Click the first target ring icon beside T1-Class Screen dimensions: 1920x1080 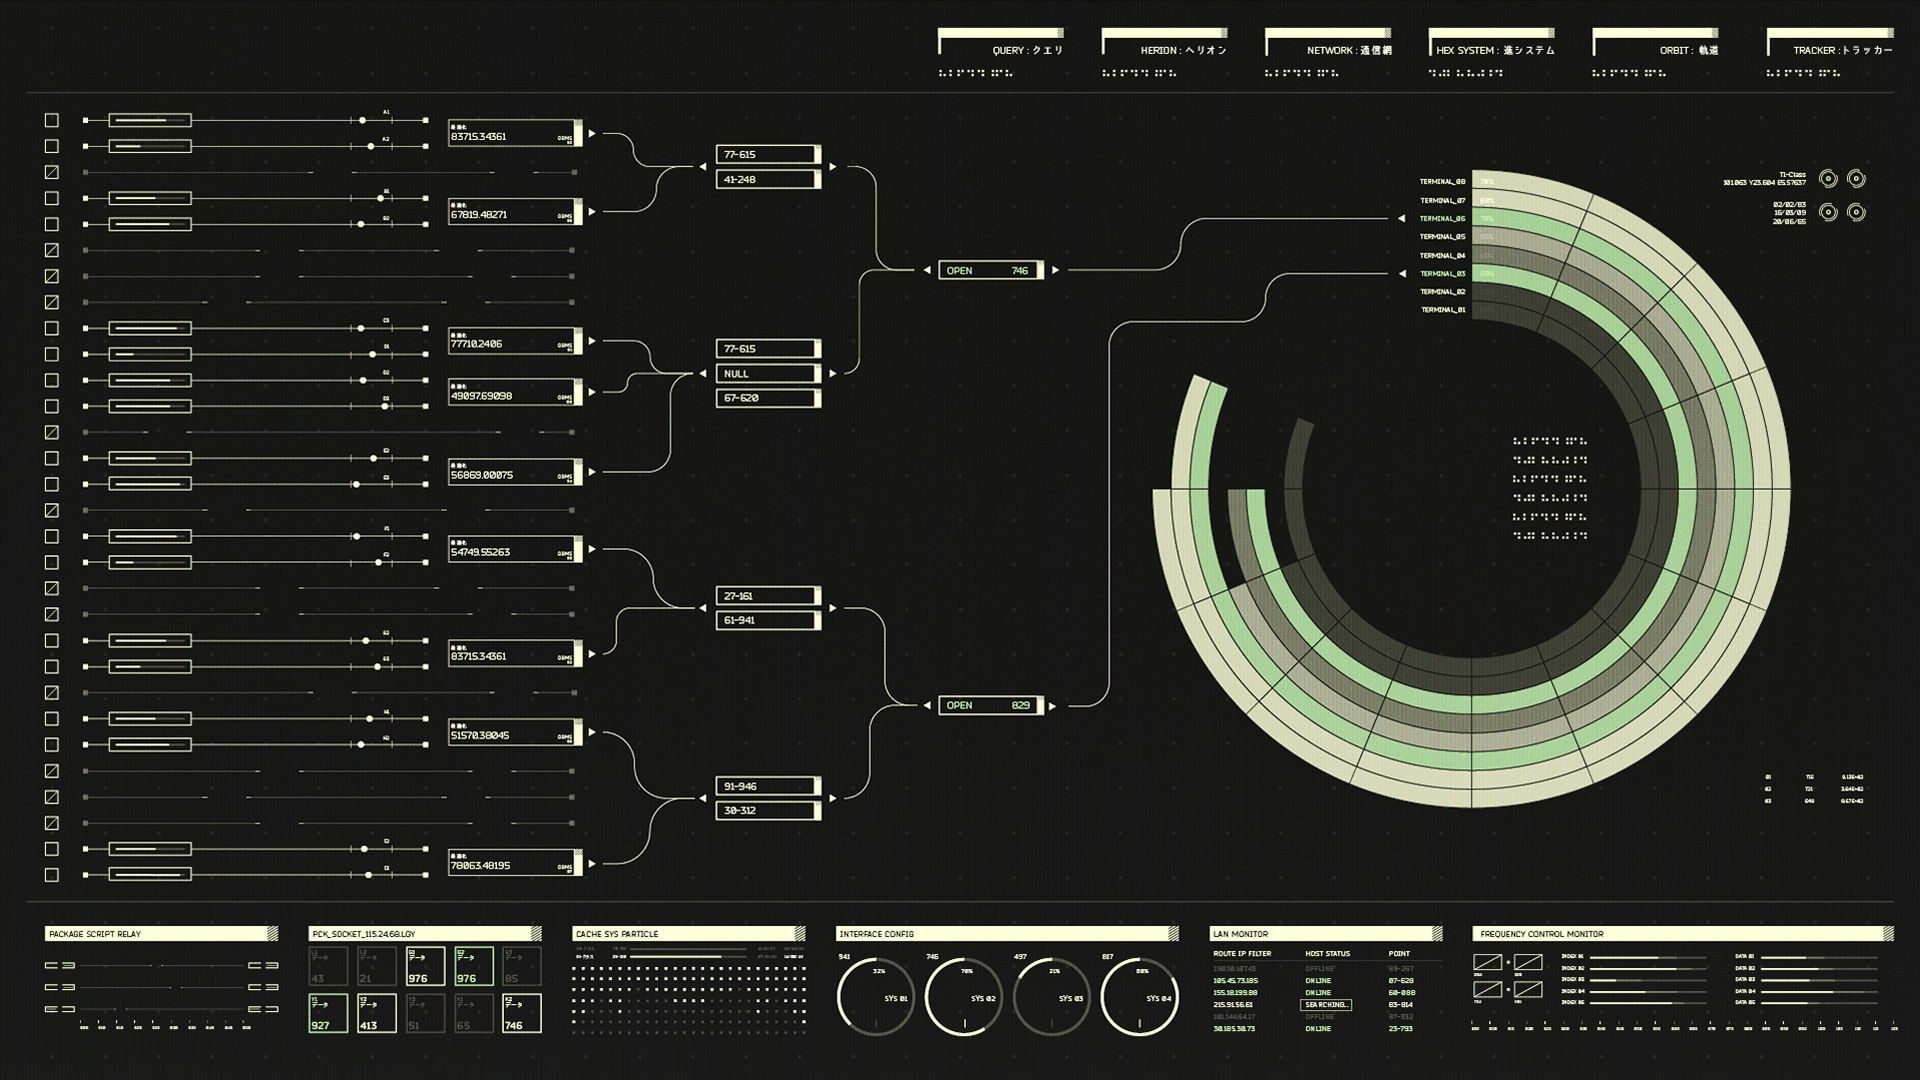[1828, 179]
